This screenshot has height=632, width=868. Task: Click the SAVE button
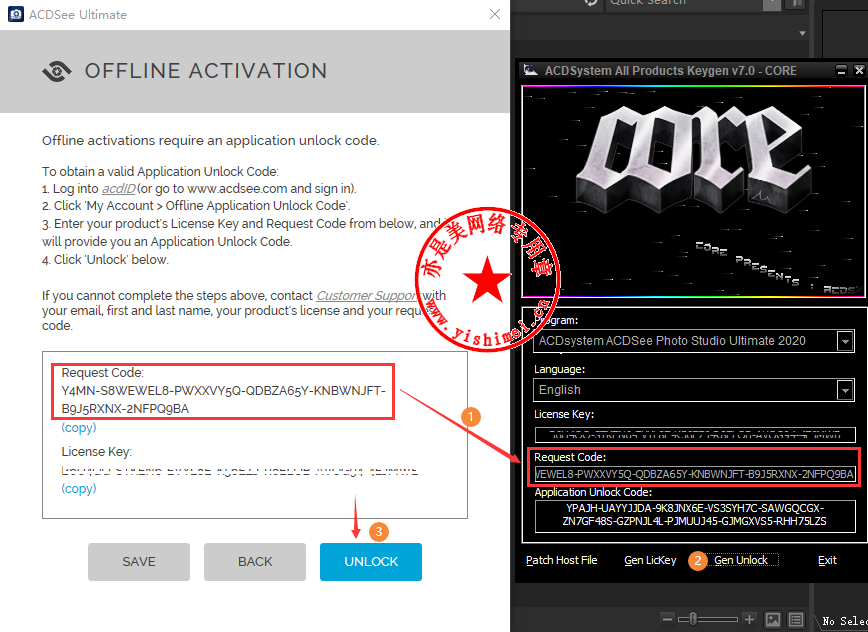138,562
